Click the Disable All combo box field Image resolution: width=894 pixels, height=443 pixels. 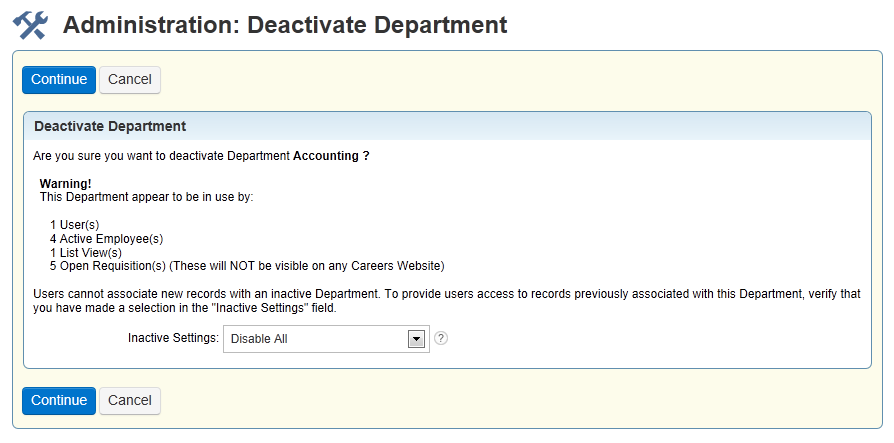pos(326,339)
